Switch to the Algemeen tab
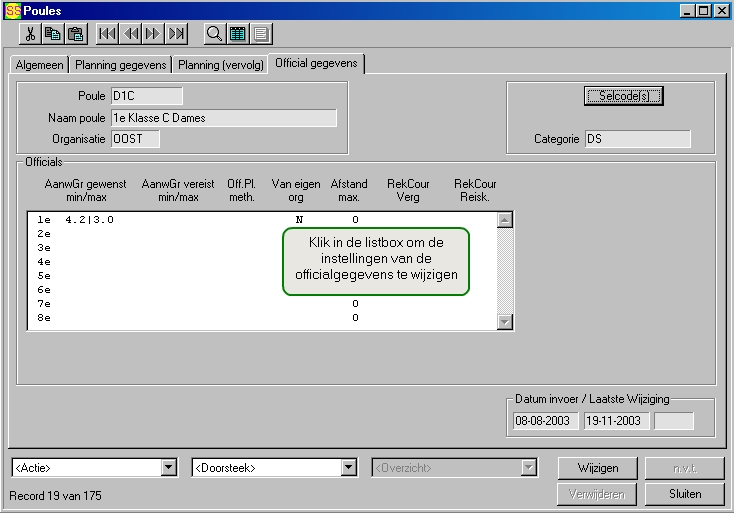The height and width of the screenshot is (513, 734). coord(39,64)
